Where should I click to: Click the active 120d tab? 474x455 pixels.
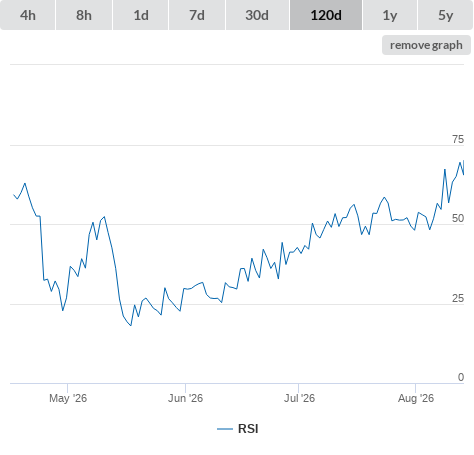(326, 15)
